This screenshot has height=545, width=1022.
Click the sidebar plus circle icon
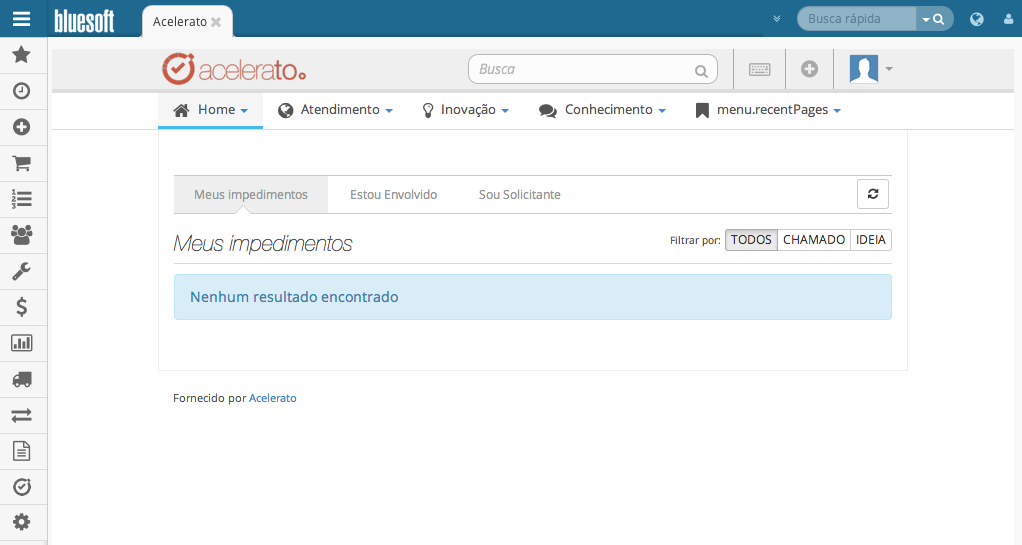(x=22, y=126)
